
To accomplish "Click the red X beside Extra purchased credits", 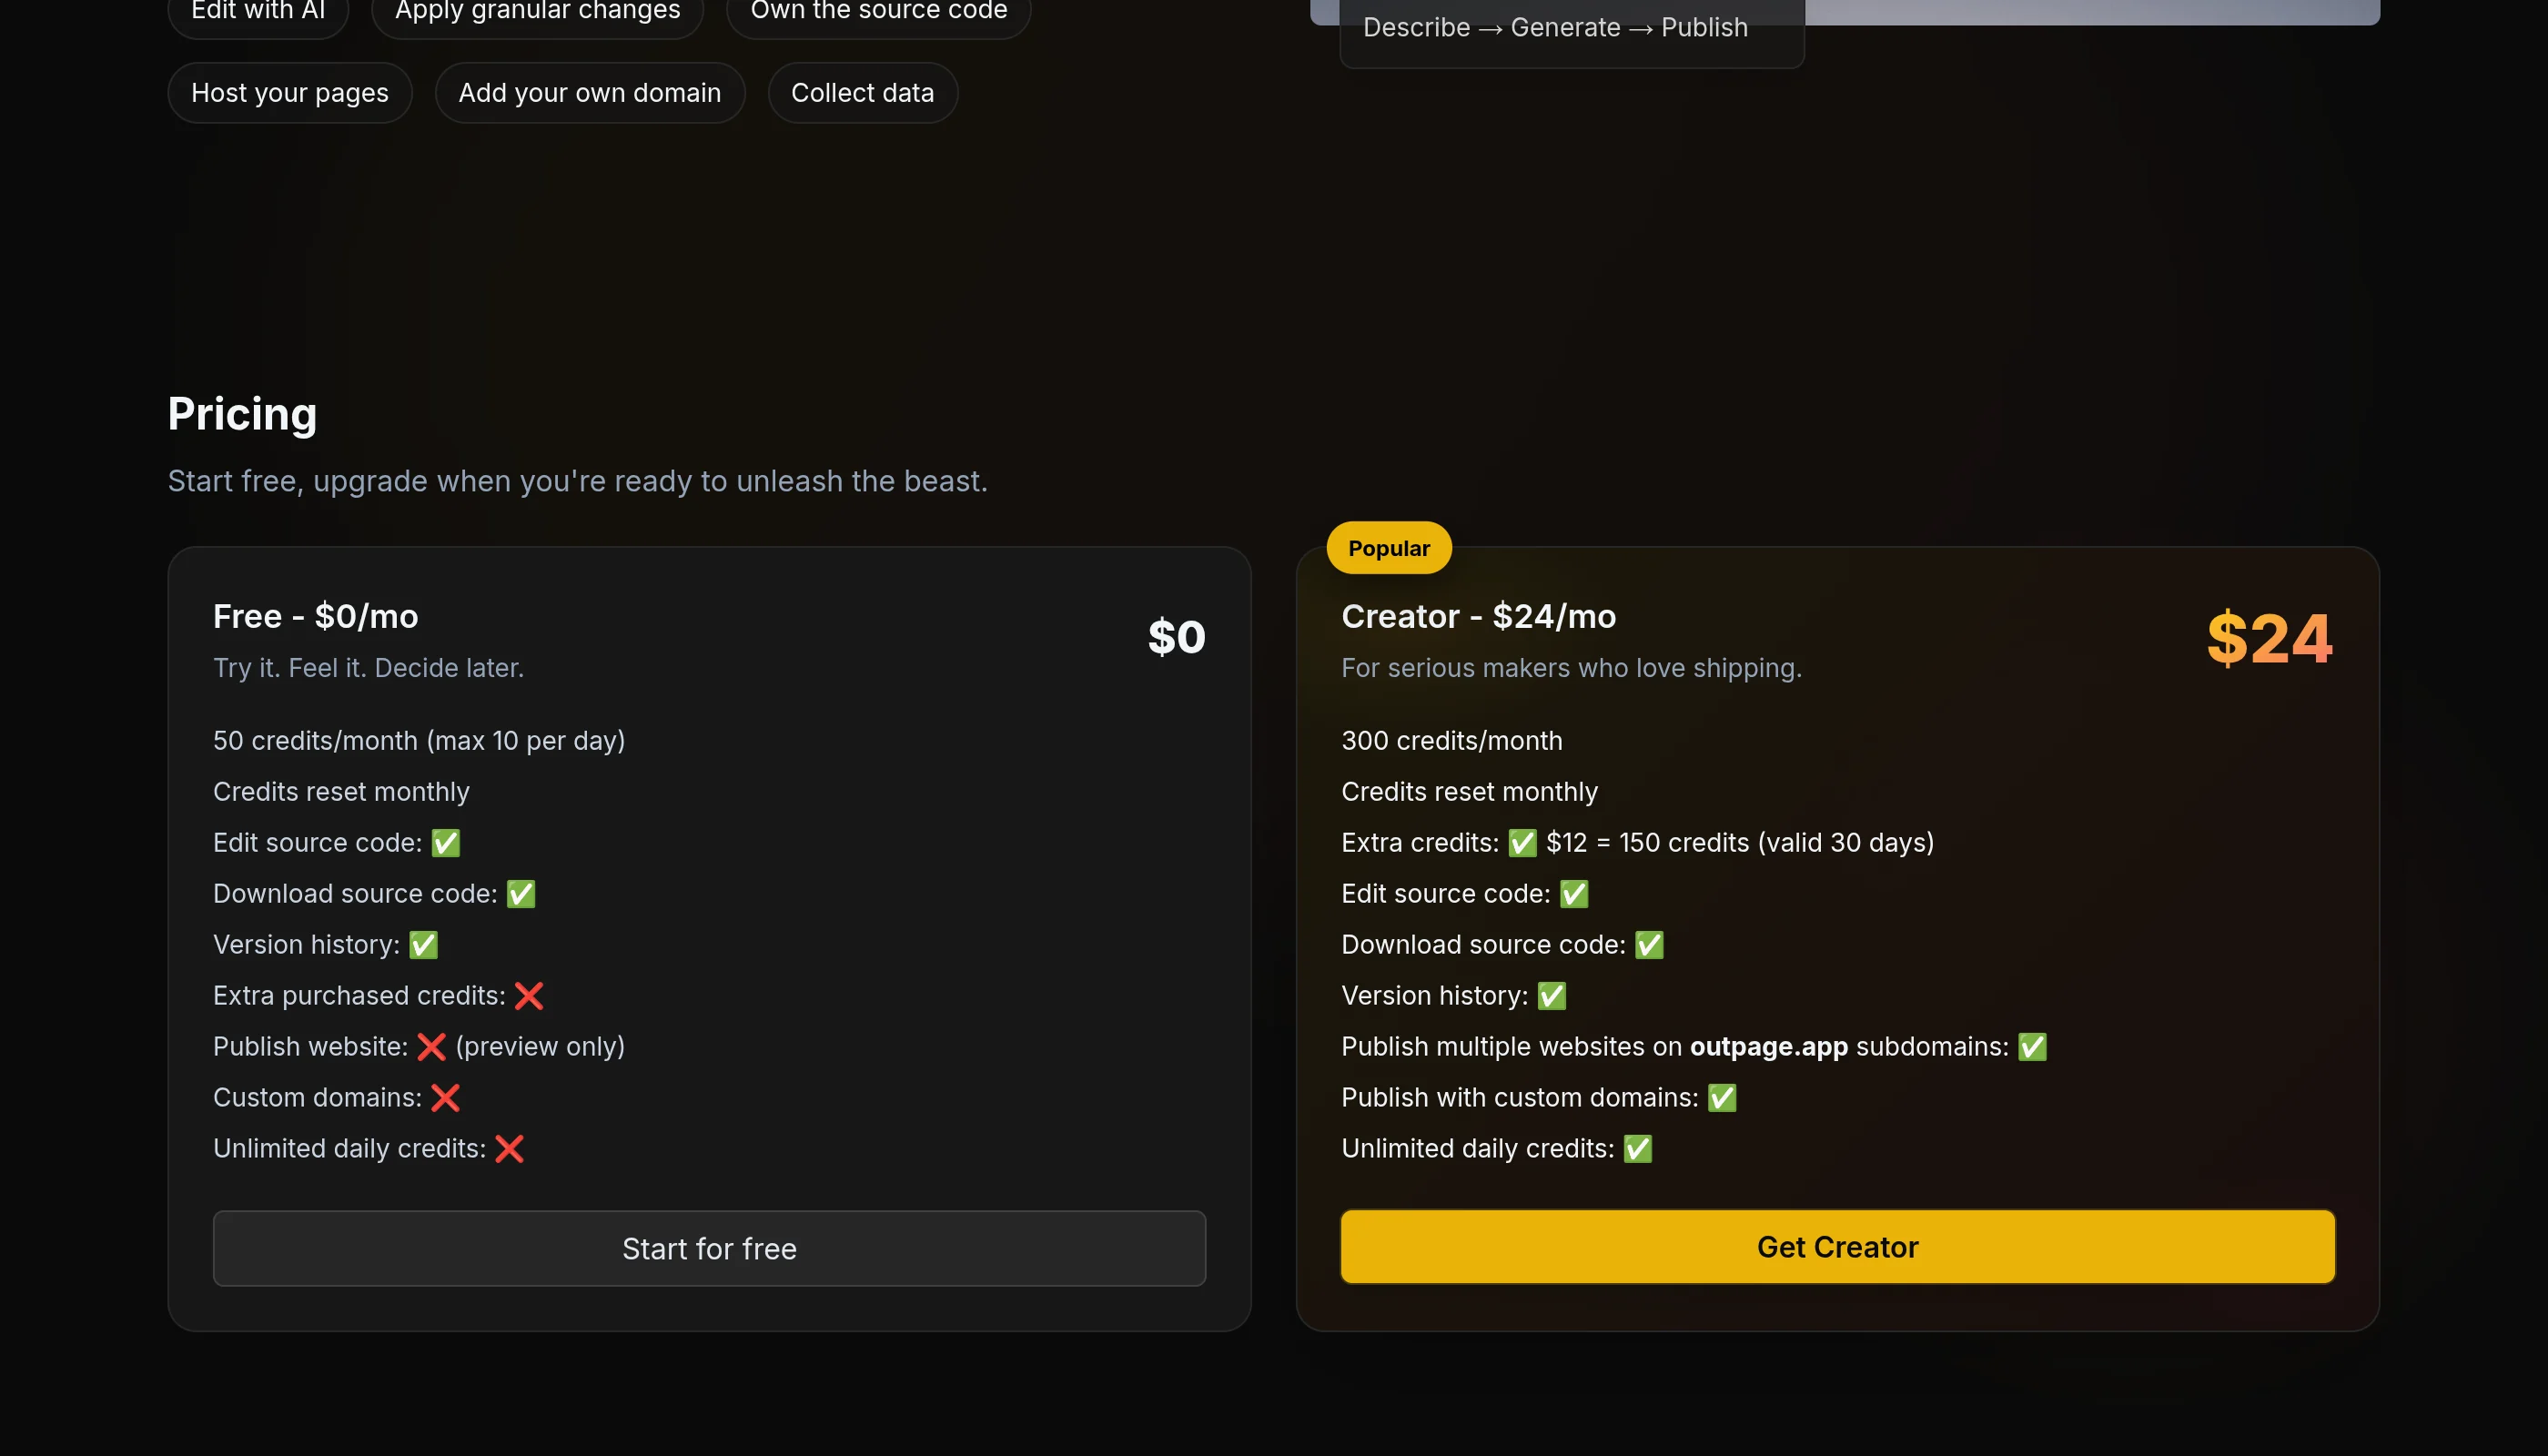I will pos(529,996).
